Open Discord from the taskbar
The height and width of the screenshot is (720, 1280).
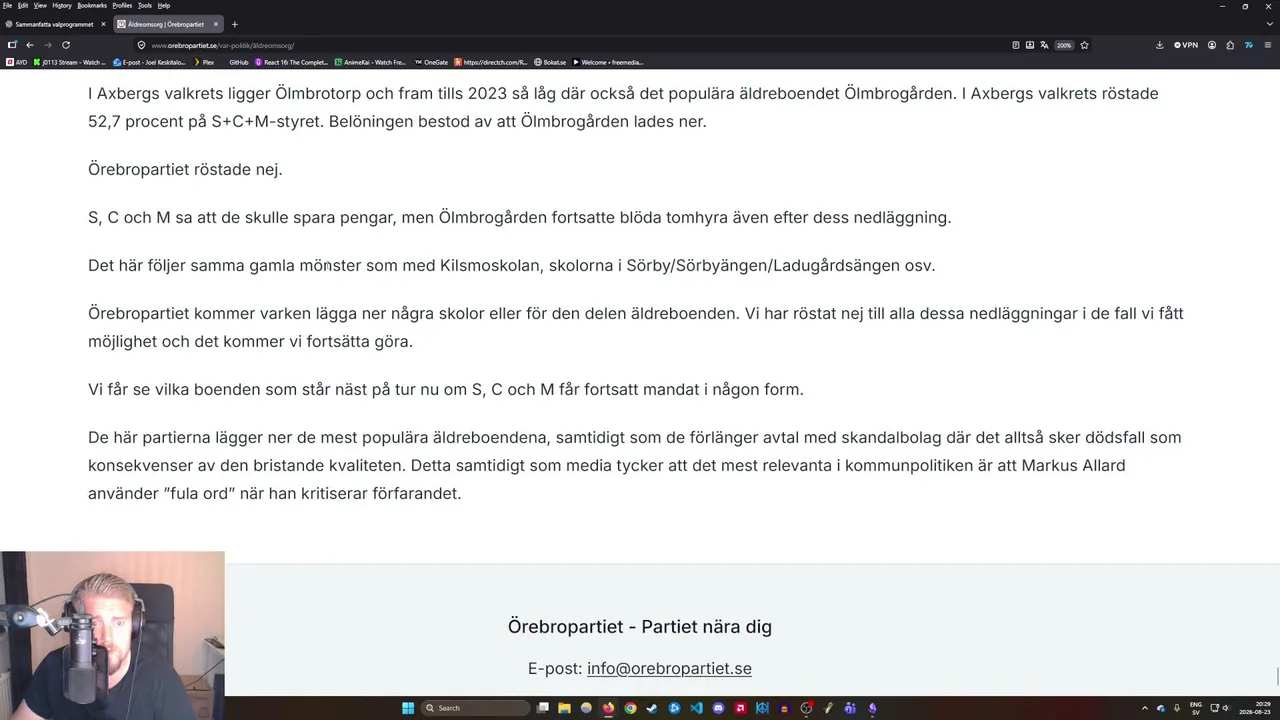(718, 708)
